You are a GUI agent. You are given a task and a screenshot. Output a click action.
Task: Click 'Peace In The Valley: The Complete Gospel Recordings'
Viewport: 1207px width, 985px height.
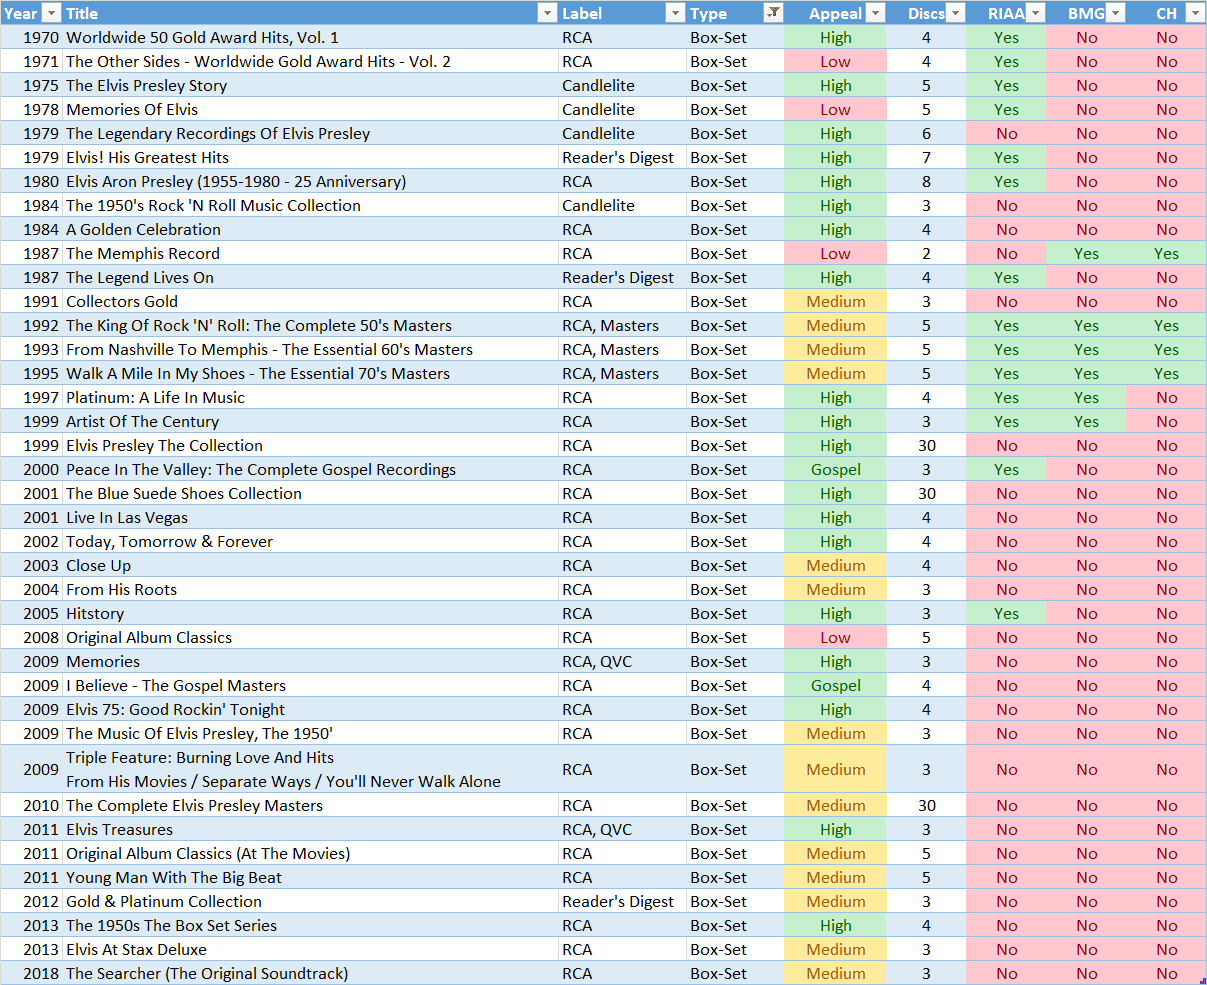(261, 469)
